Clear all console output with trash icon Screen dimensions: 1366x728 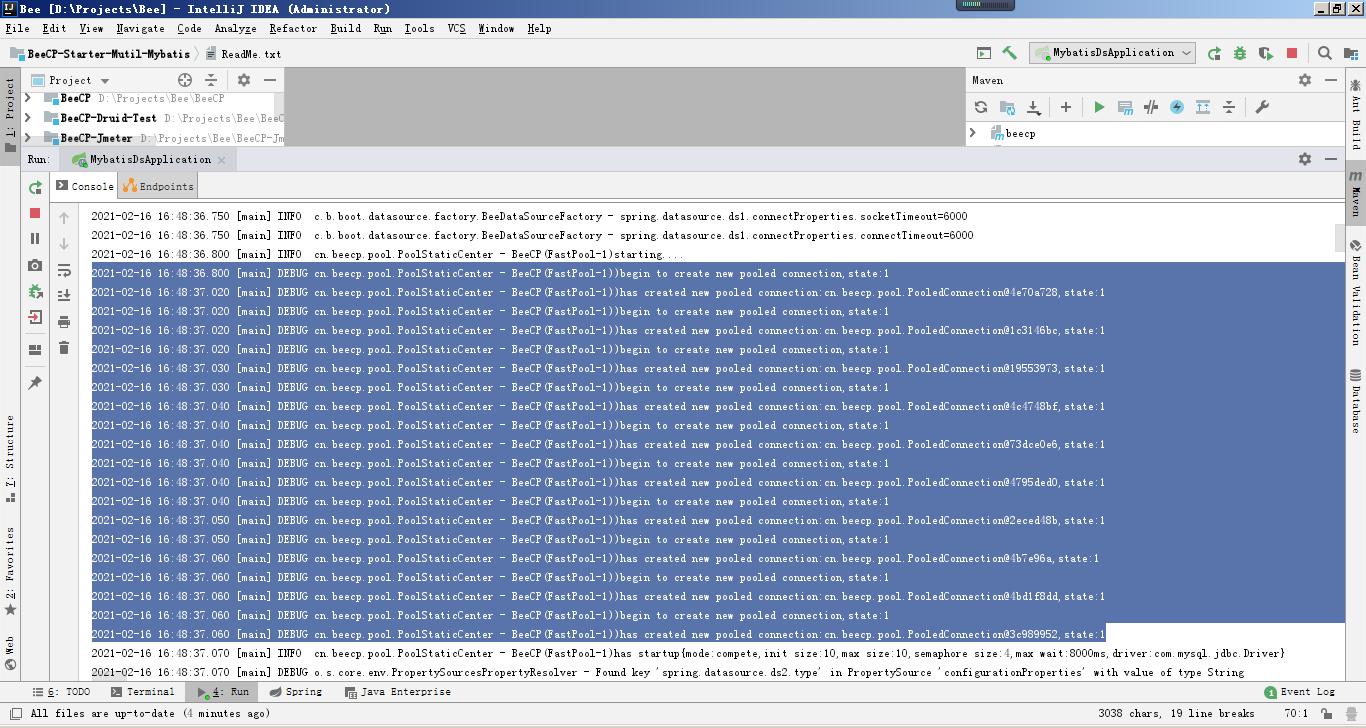(x=64, y=347)
